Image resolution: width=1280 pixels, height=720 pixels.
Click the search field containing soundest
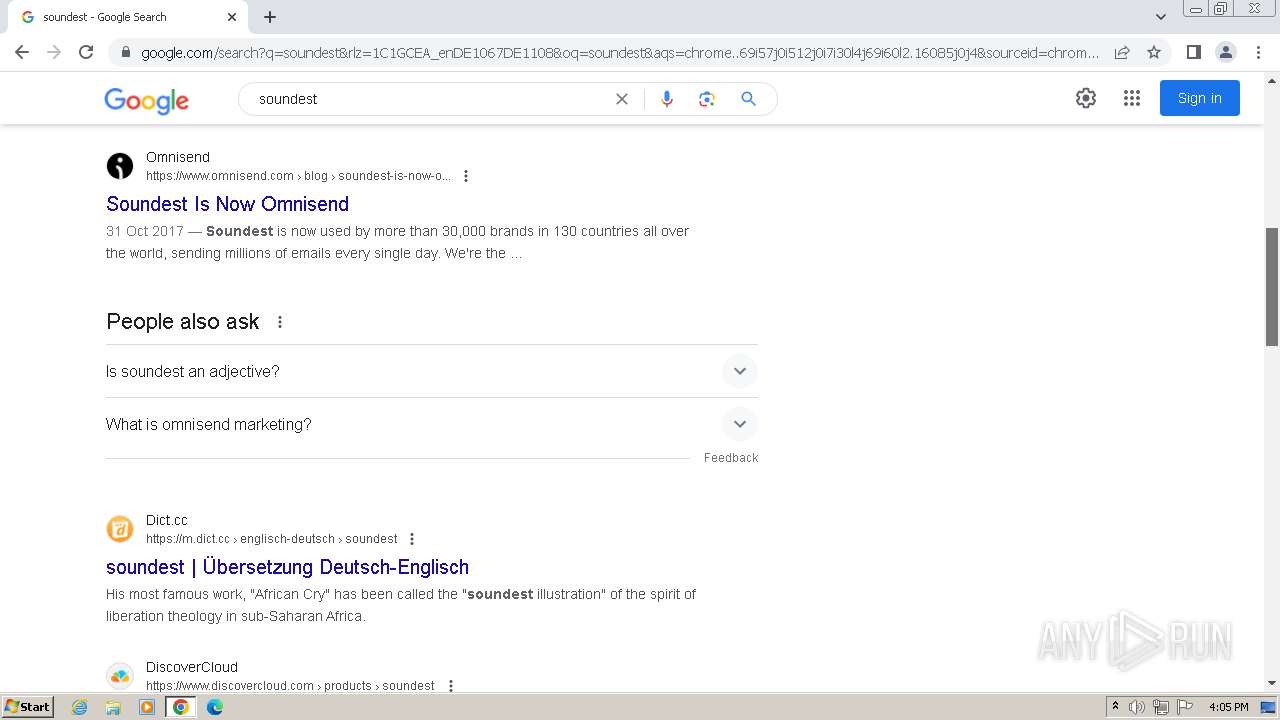[430, 99]
